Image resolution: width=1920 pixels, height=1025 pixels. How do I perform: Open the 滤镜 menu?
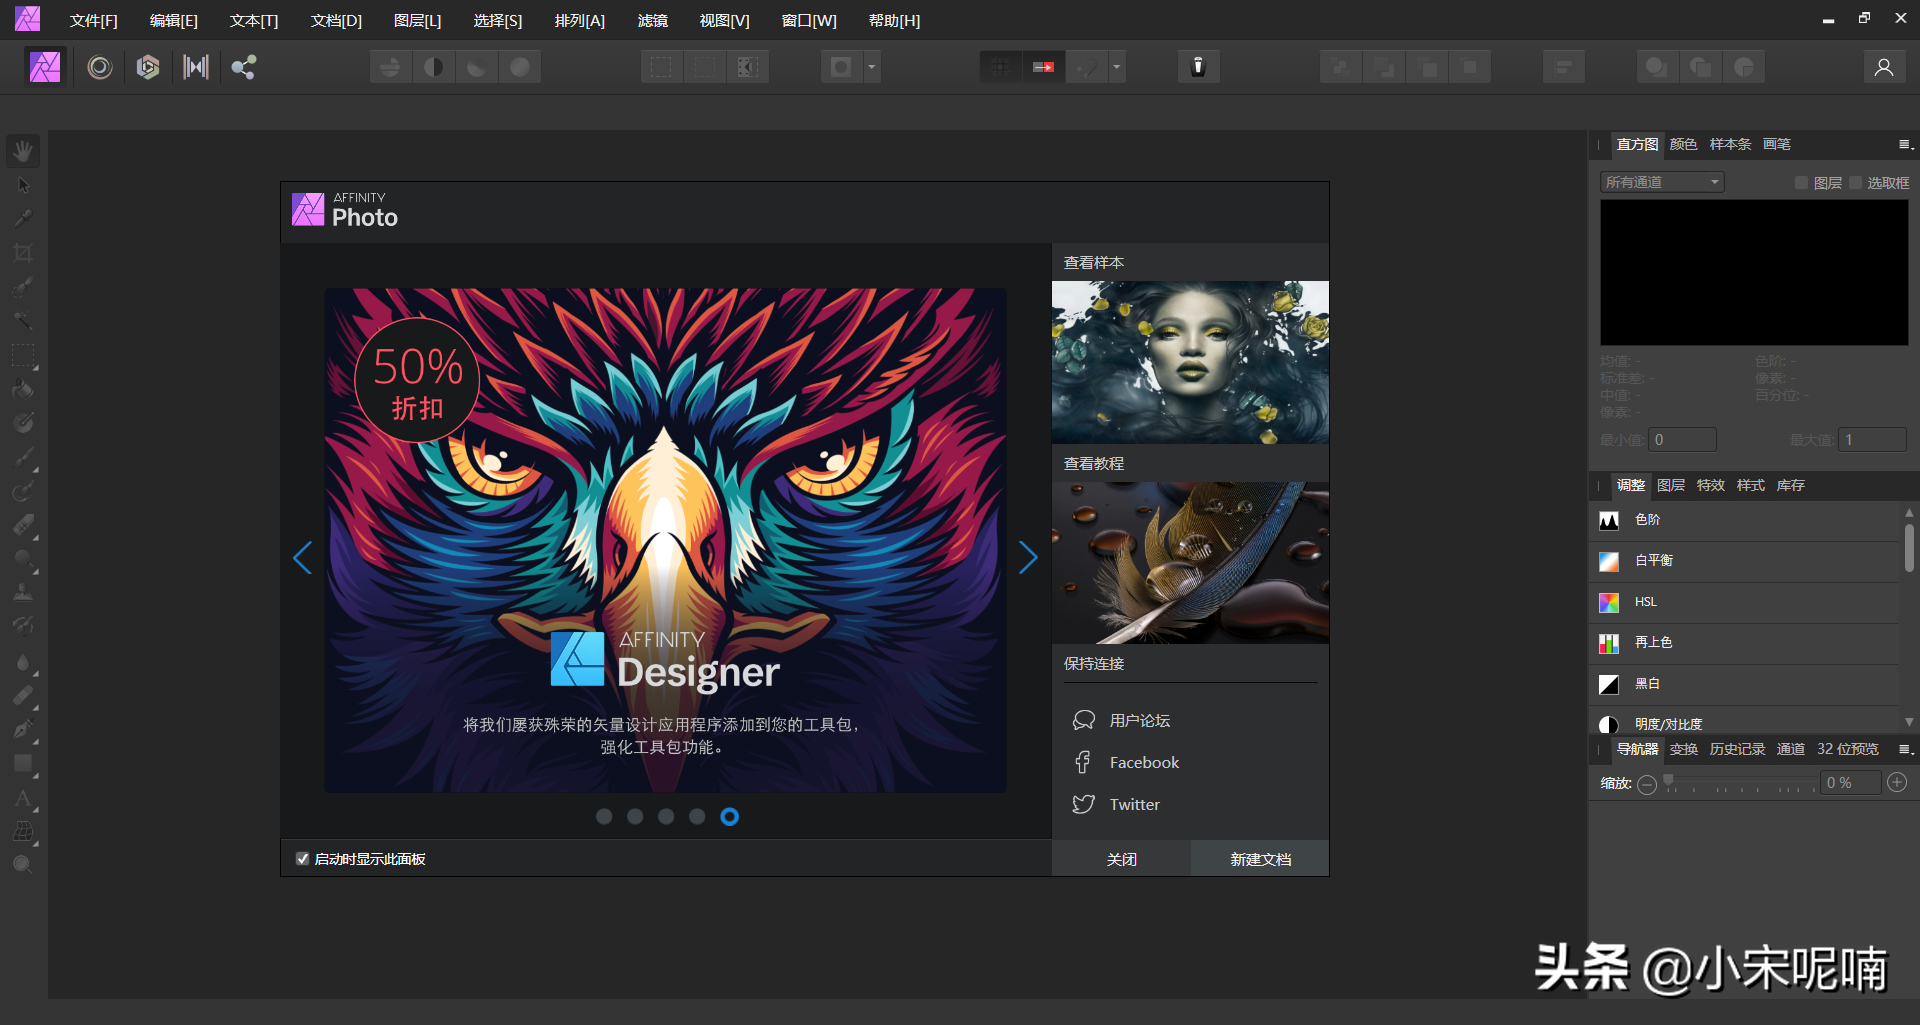pyautogui.click(x=652, y=20)
